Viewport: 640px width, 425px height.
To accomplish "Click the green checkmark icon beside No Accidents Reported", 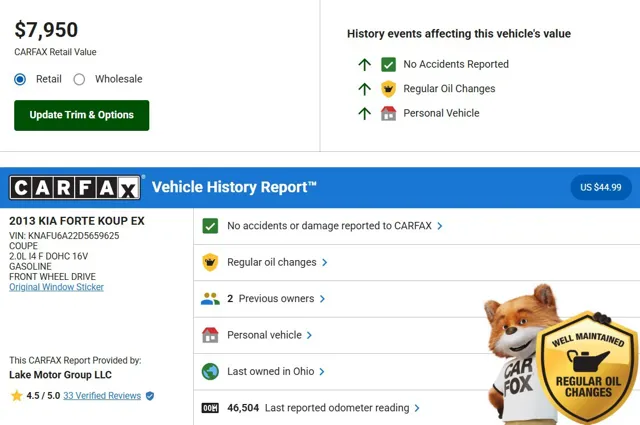I will click(388, 64).
